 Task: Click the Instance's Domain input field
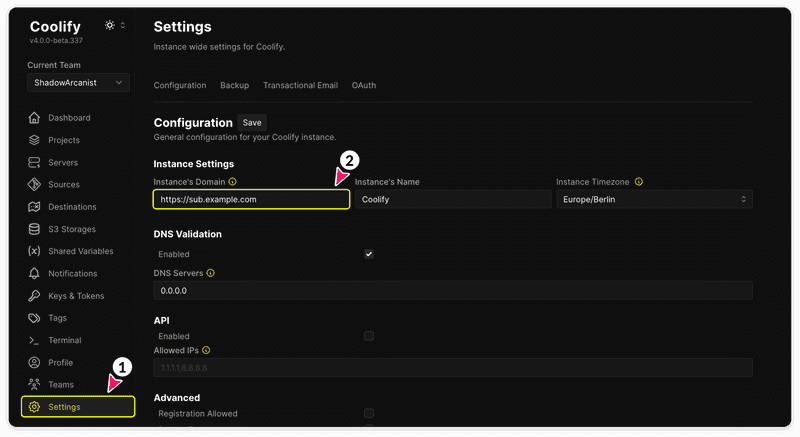click(x=251, y=200)
